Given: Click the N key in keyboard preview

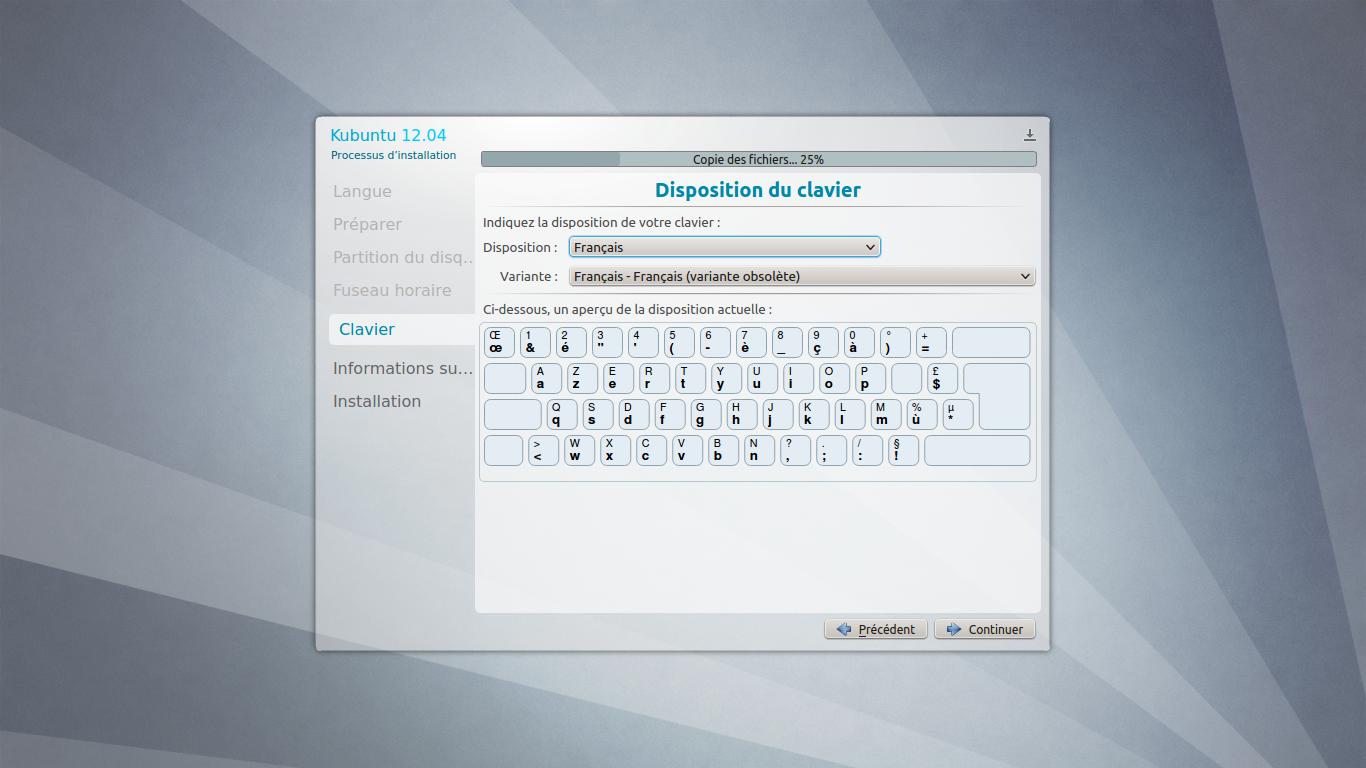Looking at the screenshot, I should coord(759,450).
